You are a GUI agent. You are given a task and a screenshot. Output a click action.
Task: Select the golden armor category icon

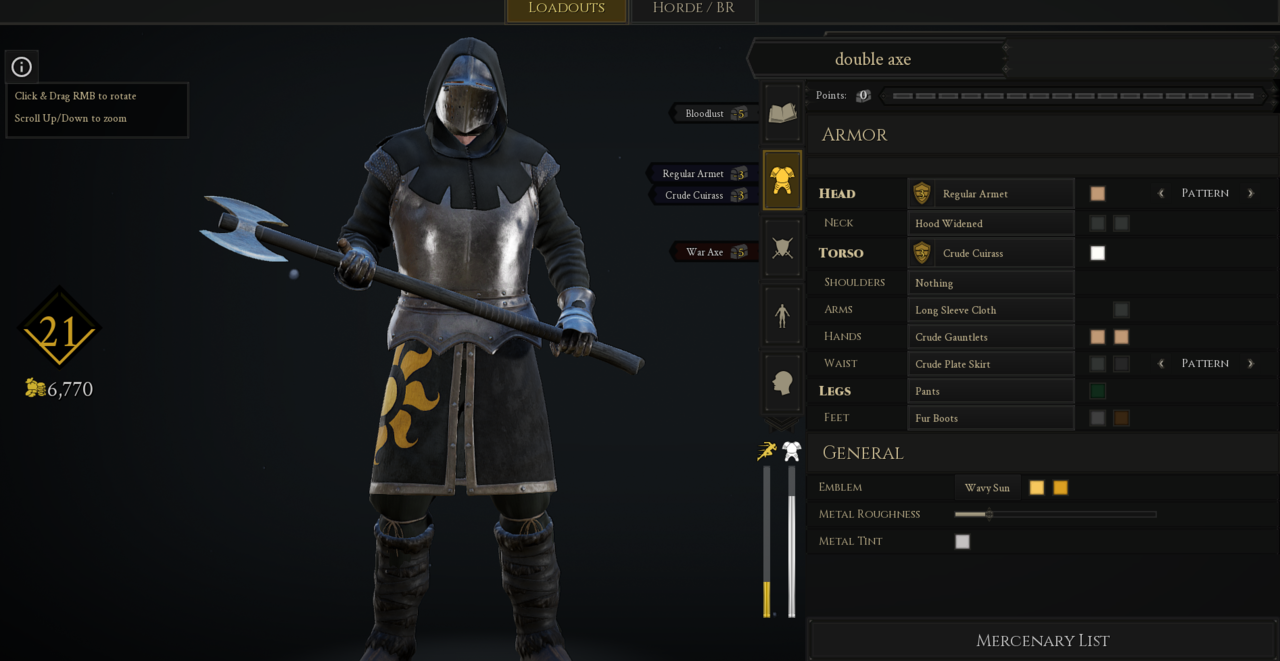[782, 180]
